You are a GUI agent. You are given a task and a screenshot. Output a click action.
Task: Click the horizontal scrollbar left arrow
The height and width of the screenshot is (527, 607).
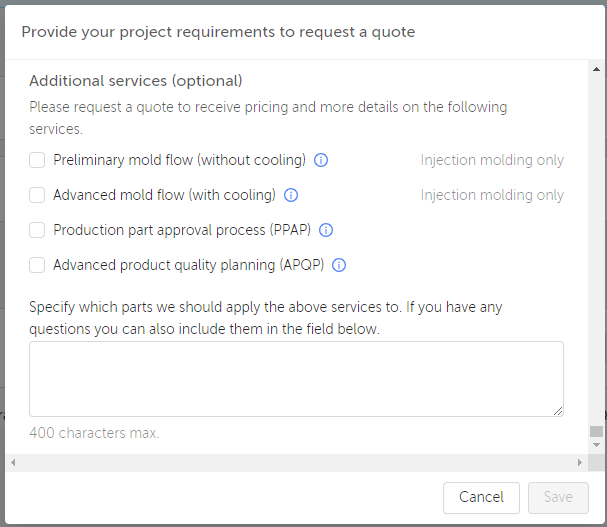[x=12, y=463]
